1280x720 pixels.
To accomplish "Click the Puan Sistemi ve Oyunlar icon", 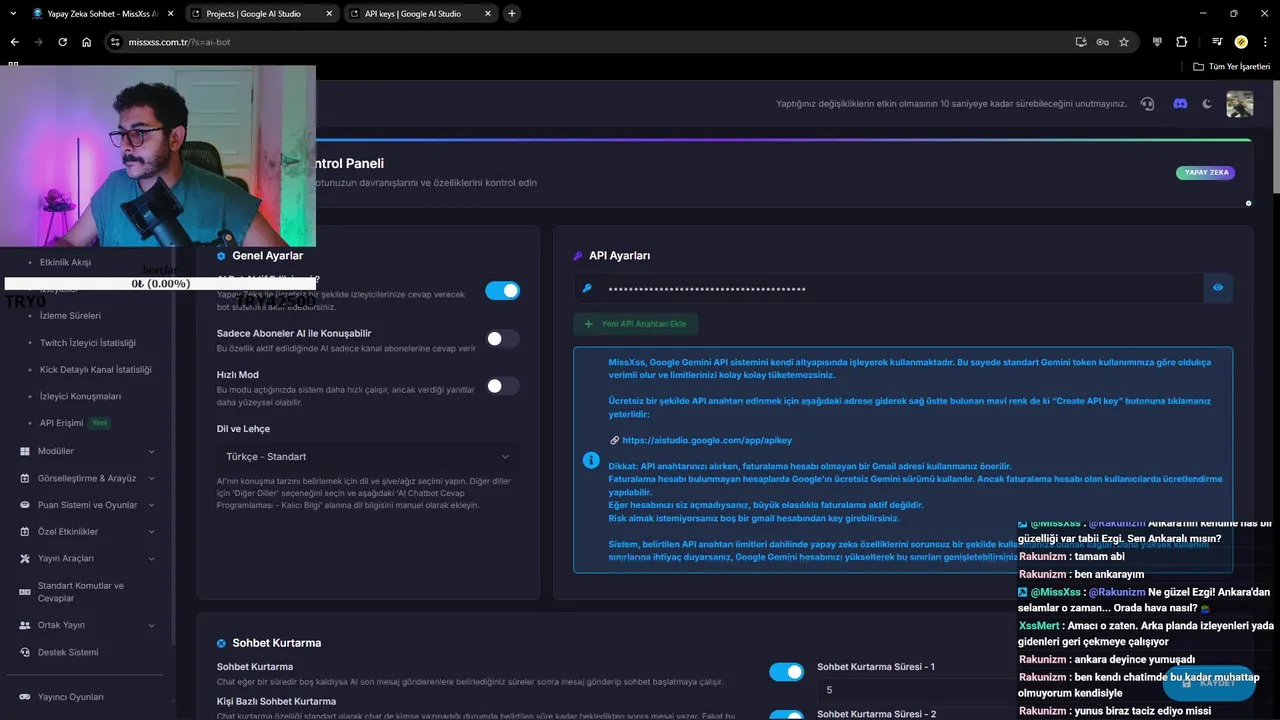I will [x=25, y=505].
